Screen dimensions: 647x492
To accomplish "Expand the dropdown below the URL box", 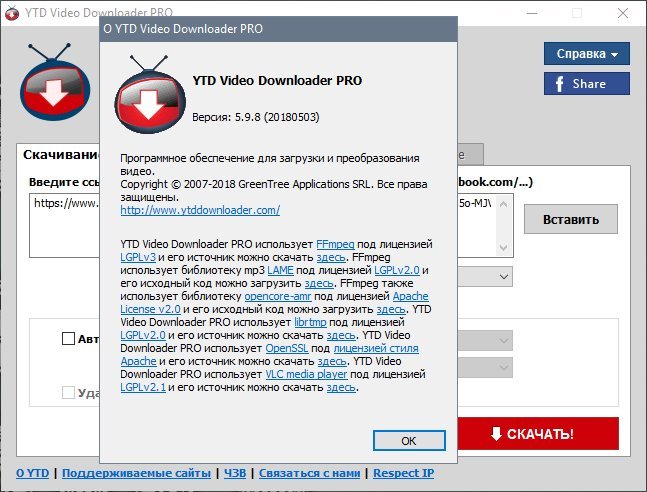I will (503, 277).
